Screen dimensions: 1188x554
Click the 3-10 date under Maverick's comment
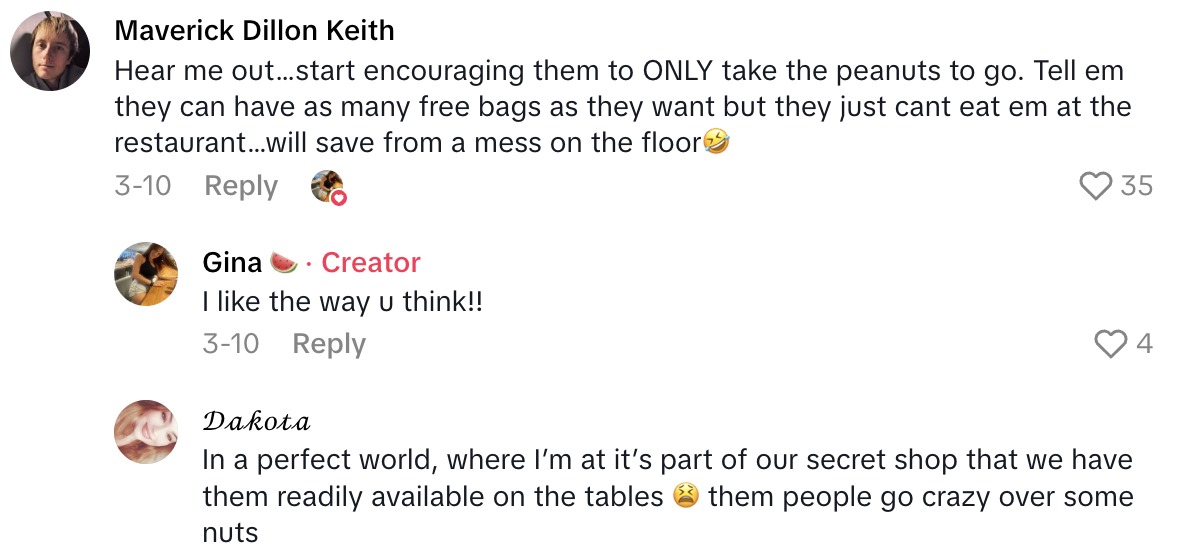click(x=142, y=186)
